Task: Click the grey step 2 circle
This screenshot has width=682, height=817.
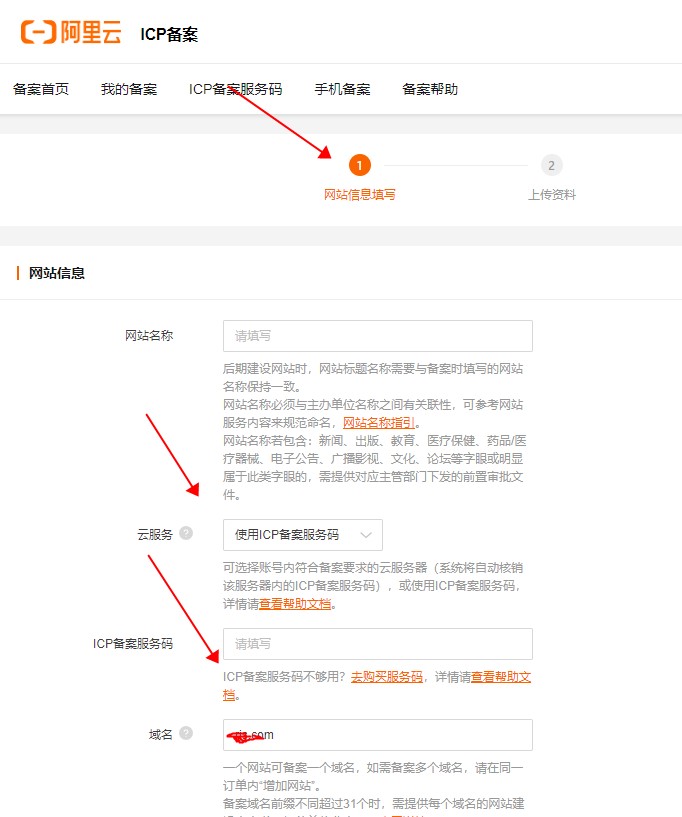Action: [551, 165]
